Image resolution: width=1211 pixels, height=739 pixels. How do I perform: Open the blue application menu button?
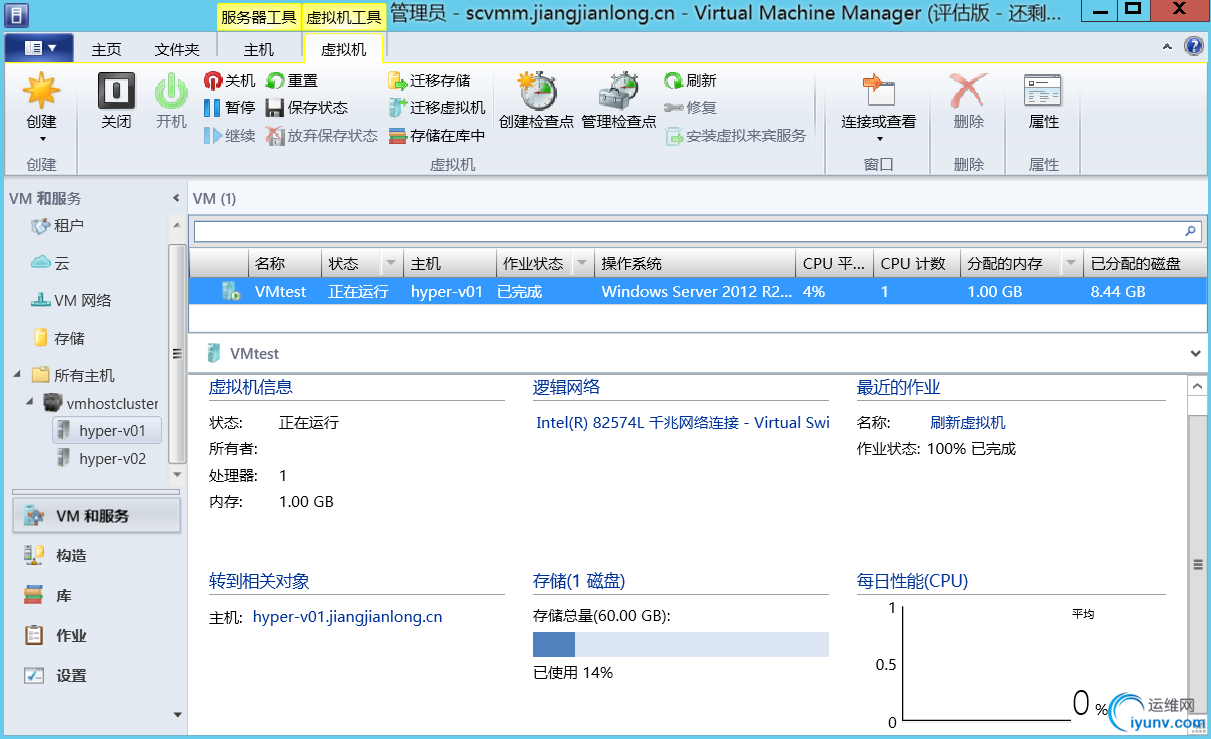pos(39,47)
